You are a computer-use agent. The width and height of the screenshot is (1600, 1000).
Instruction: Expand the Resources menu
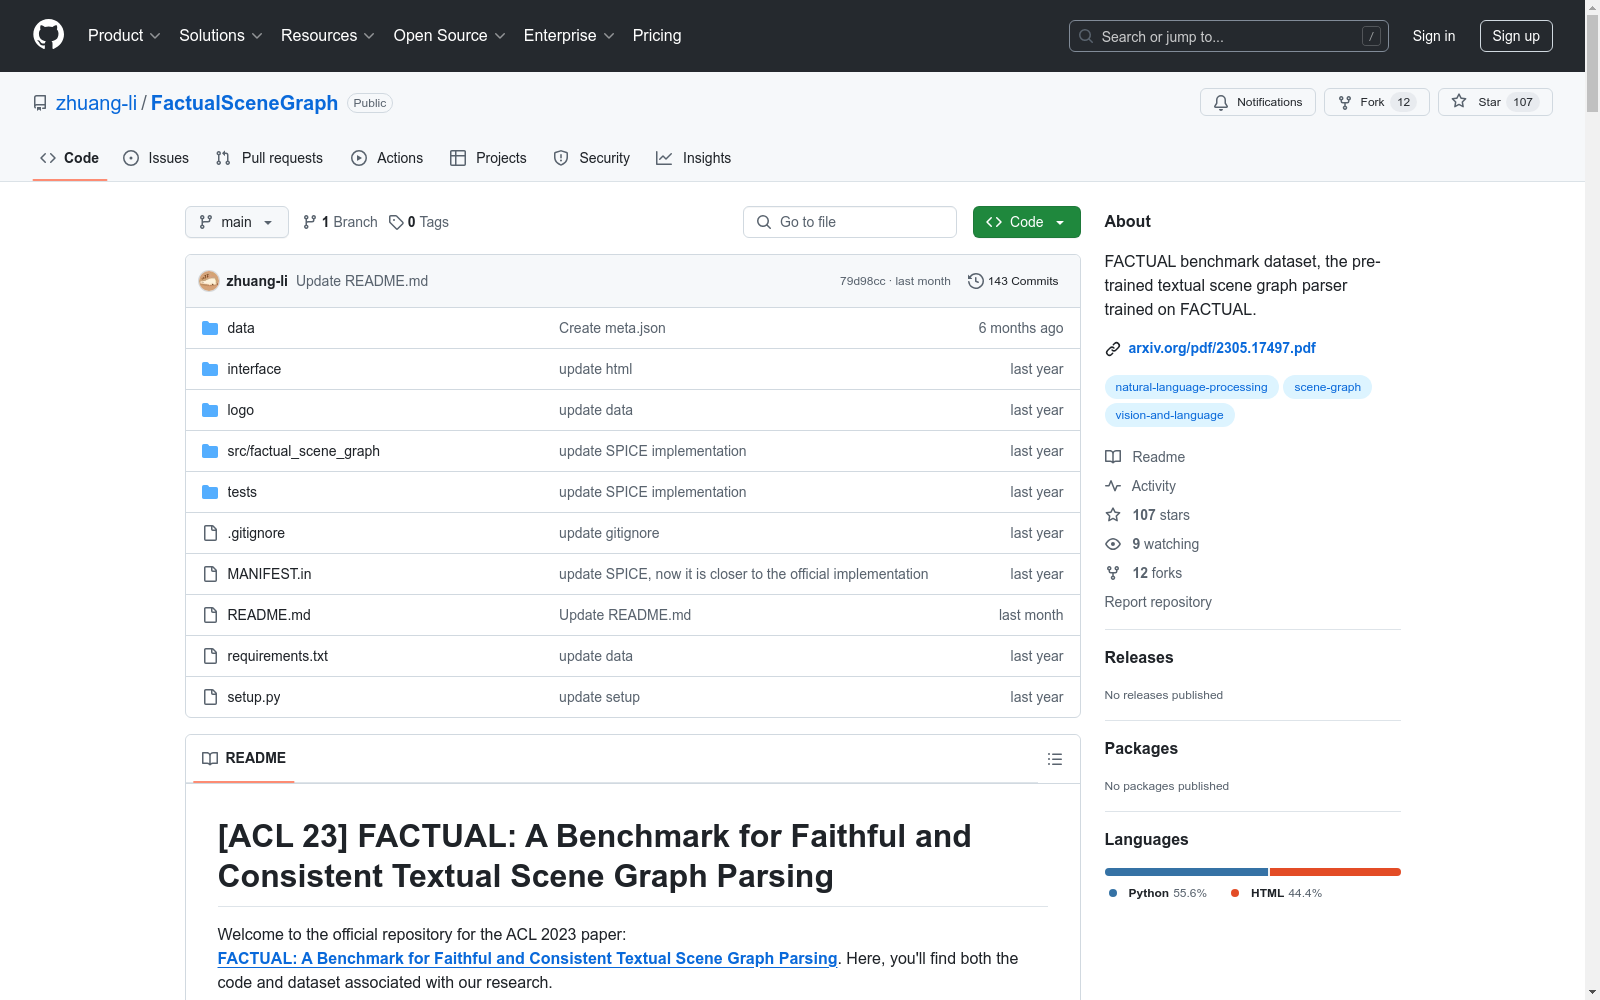(x=328, y=36)
